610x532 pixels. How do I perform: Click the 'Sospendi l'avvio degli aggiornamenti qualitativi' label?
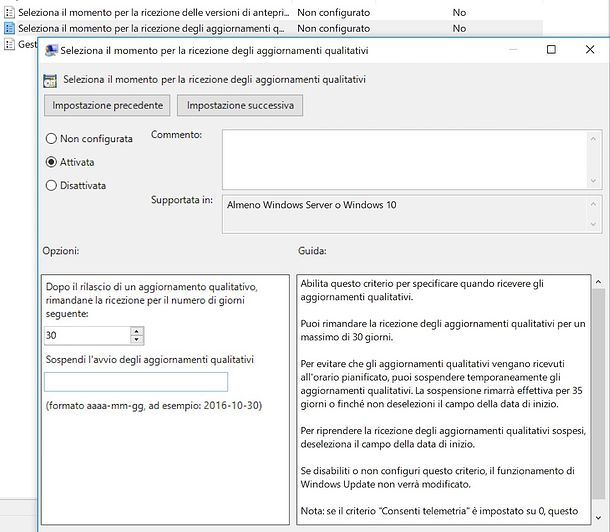coord(150,359)
